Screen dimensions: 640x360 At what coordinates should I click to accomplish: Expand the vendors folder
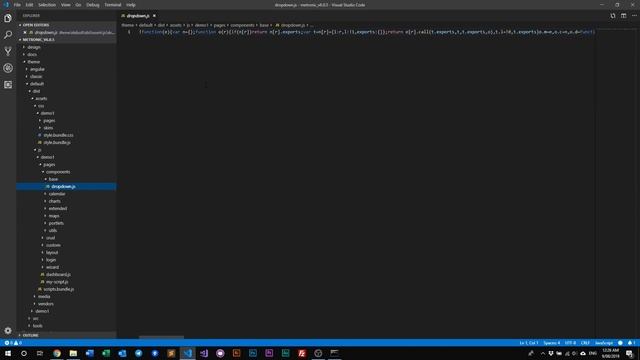point(46,304)
